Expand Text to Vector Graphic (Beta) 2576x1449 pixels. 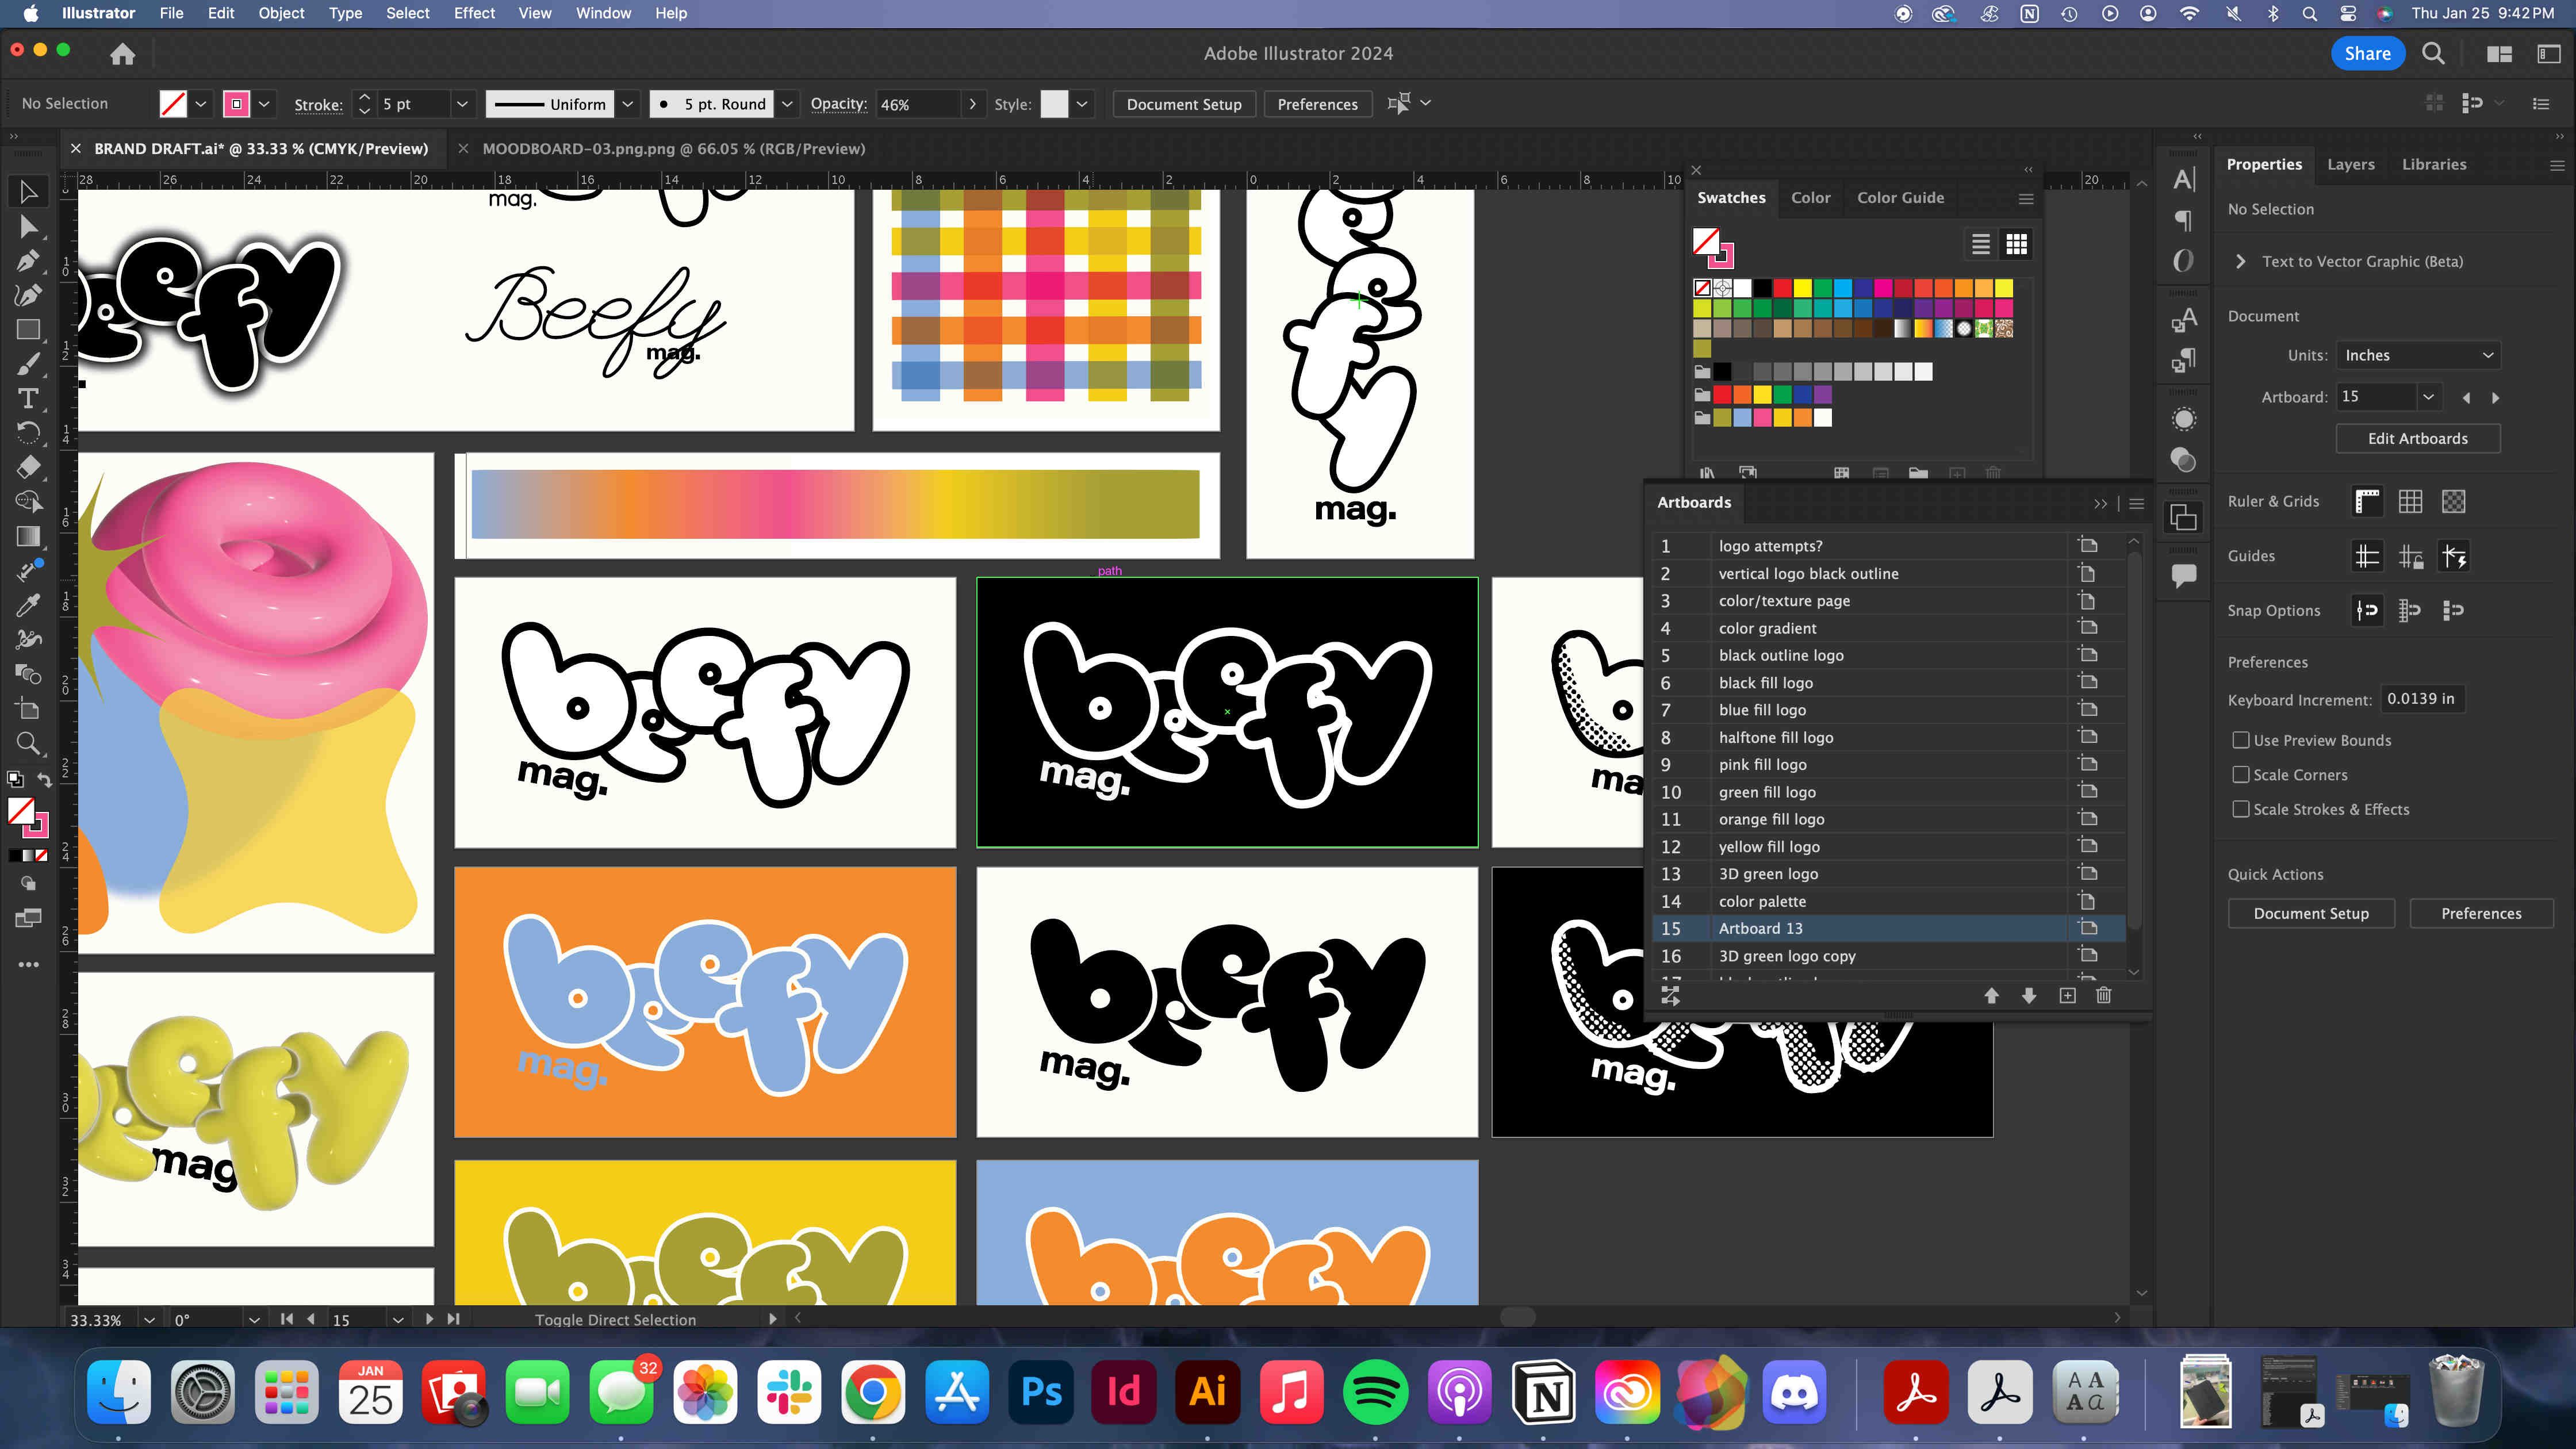pos(2240,261)
